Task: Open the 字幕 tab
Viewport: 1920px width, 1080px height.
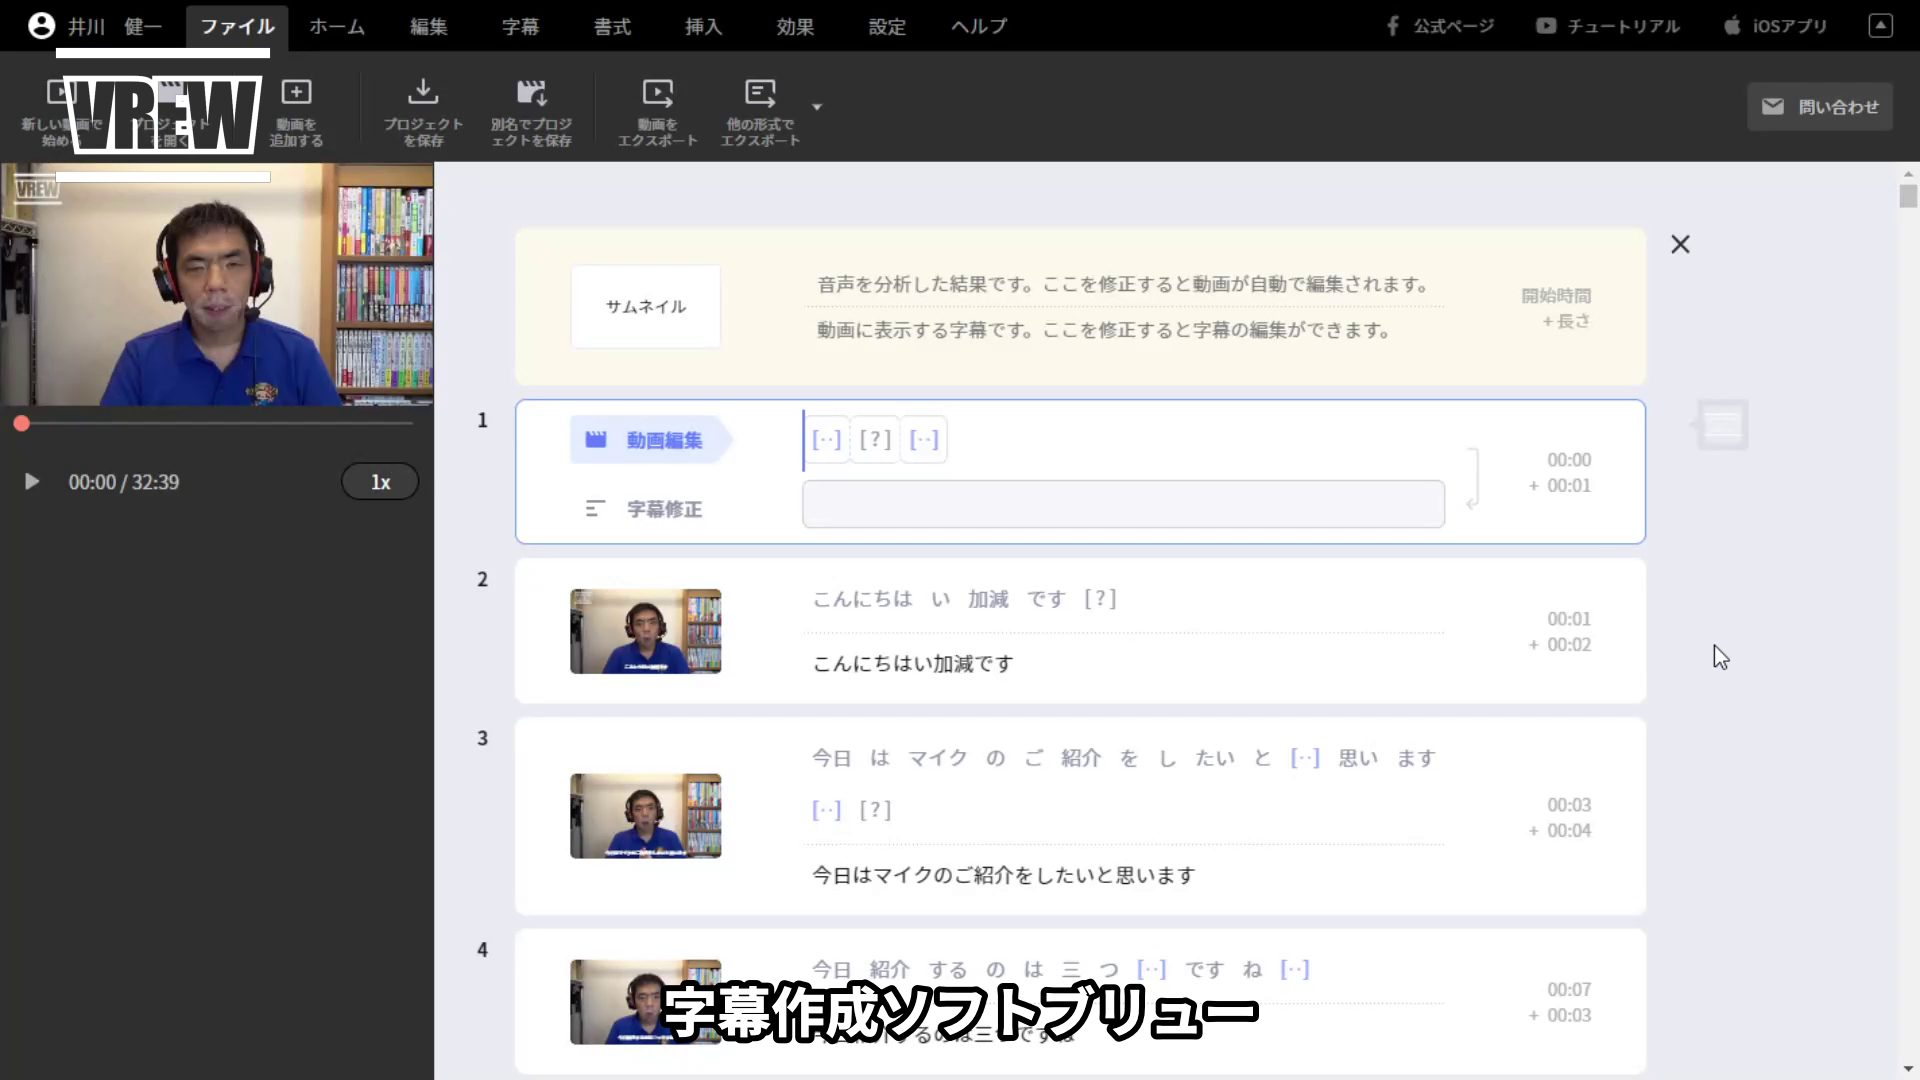Action: [520, 27]
